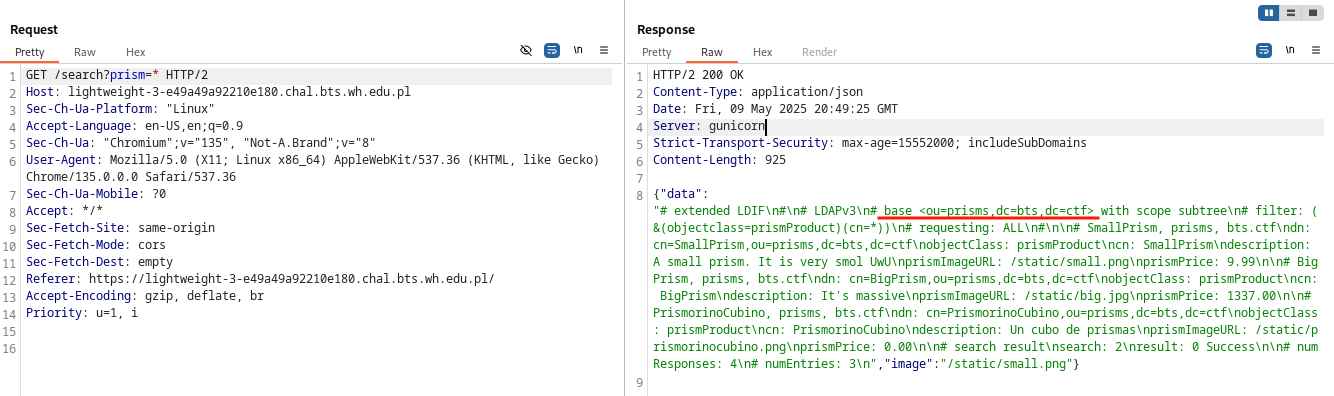The image size is (1334, 396).
Task: Click the 'Accept: */*' header line
Action: 64,211
